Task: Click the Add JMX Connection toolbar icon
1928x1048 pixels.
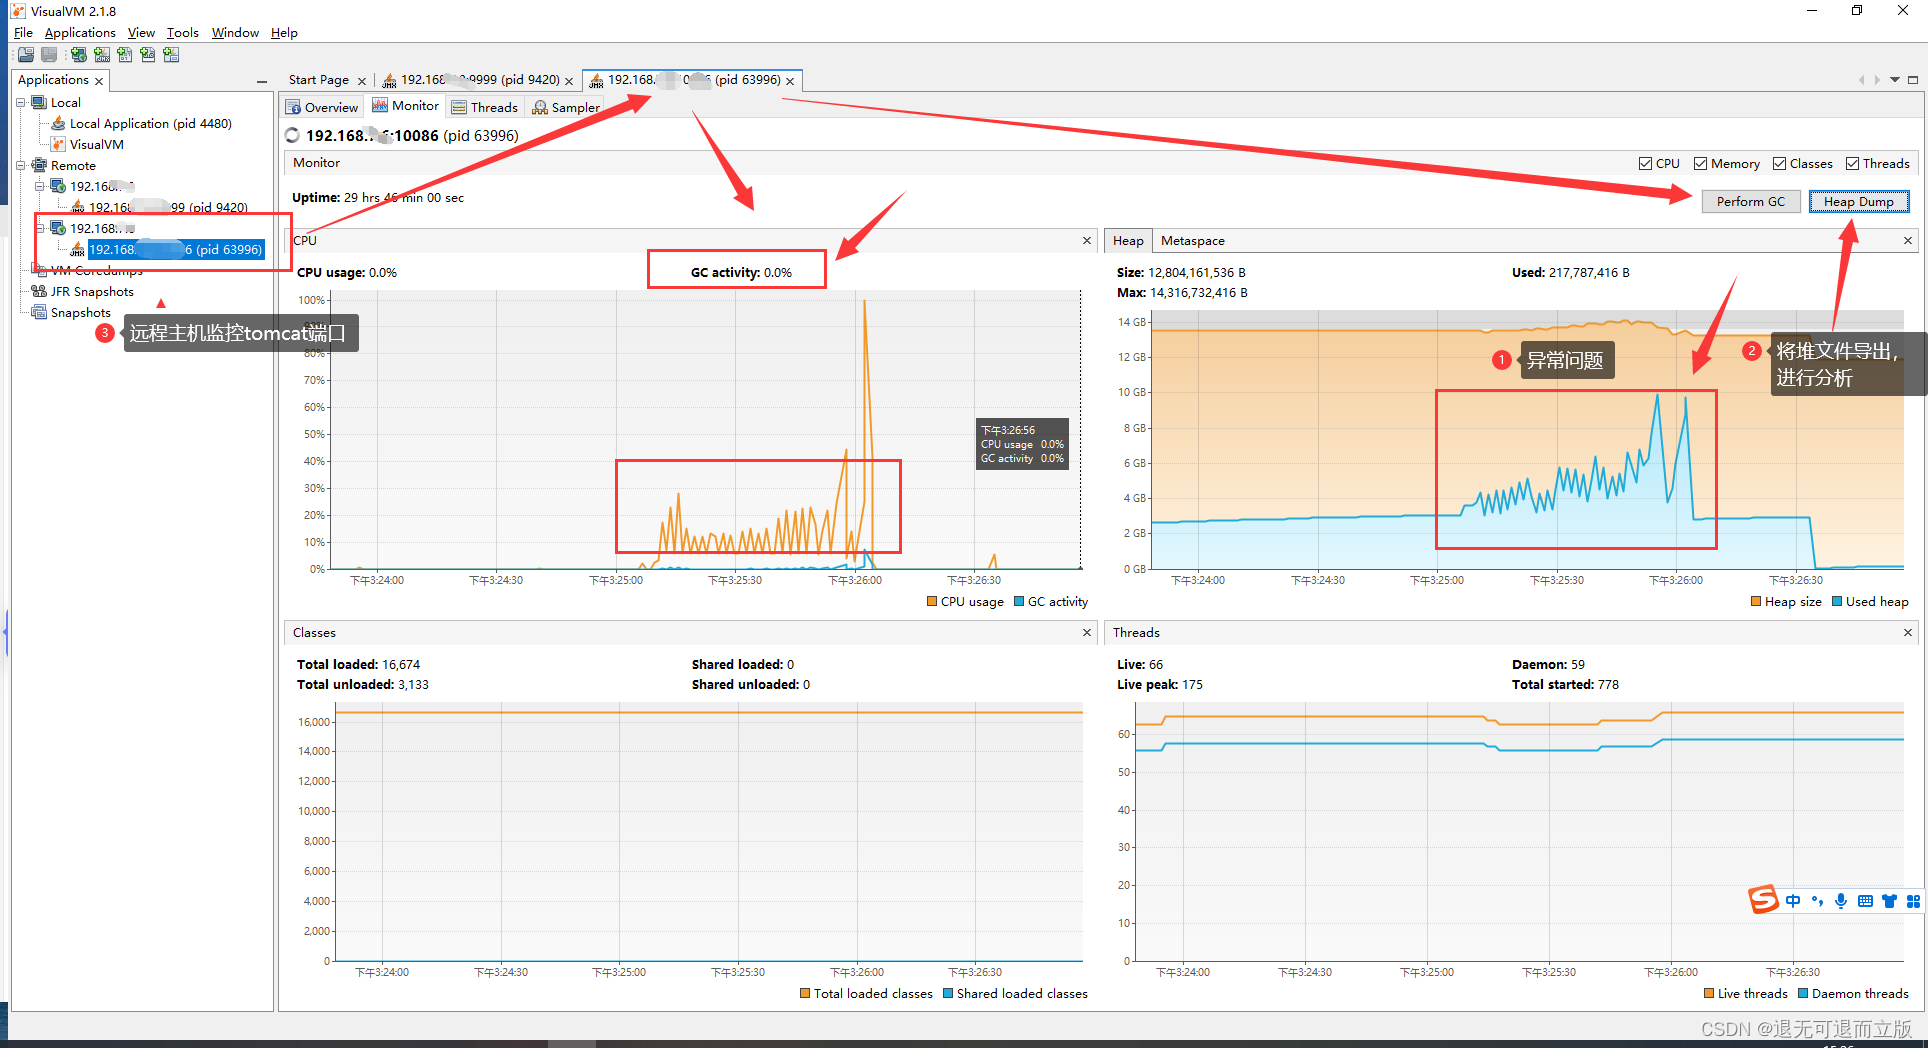Action: pos(102,55)
